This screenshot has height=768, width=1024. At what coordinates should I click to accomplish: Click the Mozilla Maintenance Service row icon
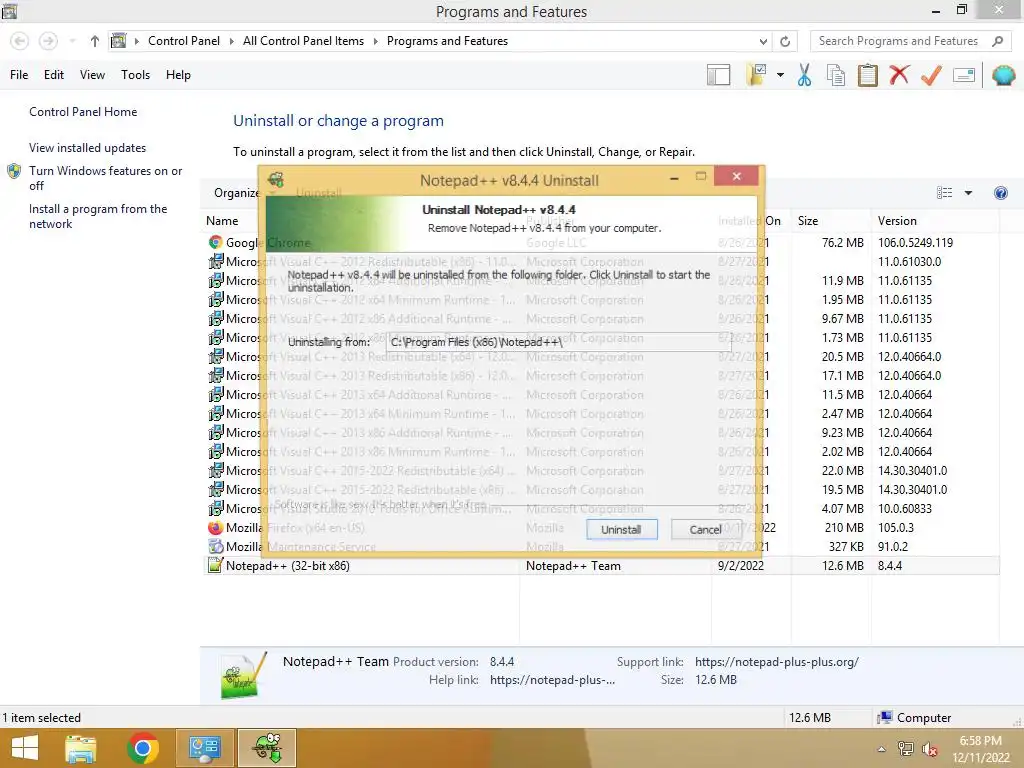pos(216,547)
